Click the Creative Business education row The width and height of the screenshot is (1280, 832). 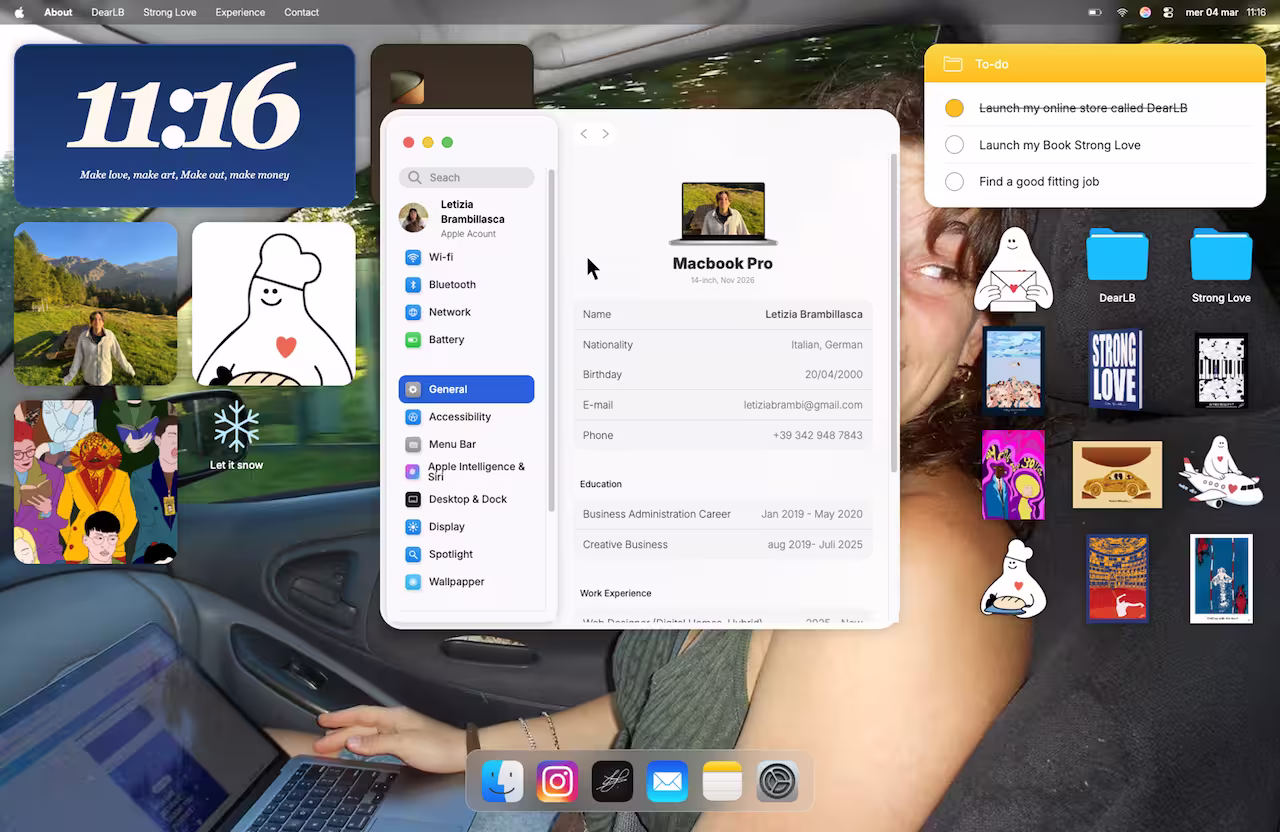tap(723, 545)
